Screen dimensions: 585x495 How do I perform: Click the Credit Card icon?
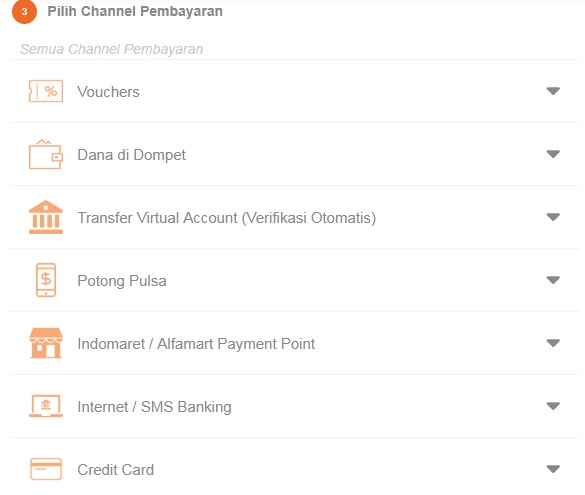[x=46, y=469]
